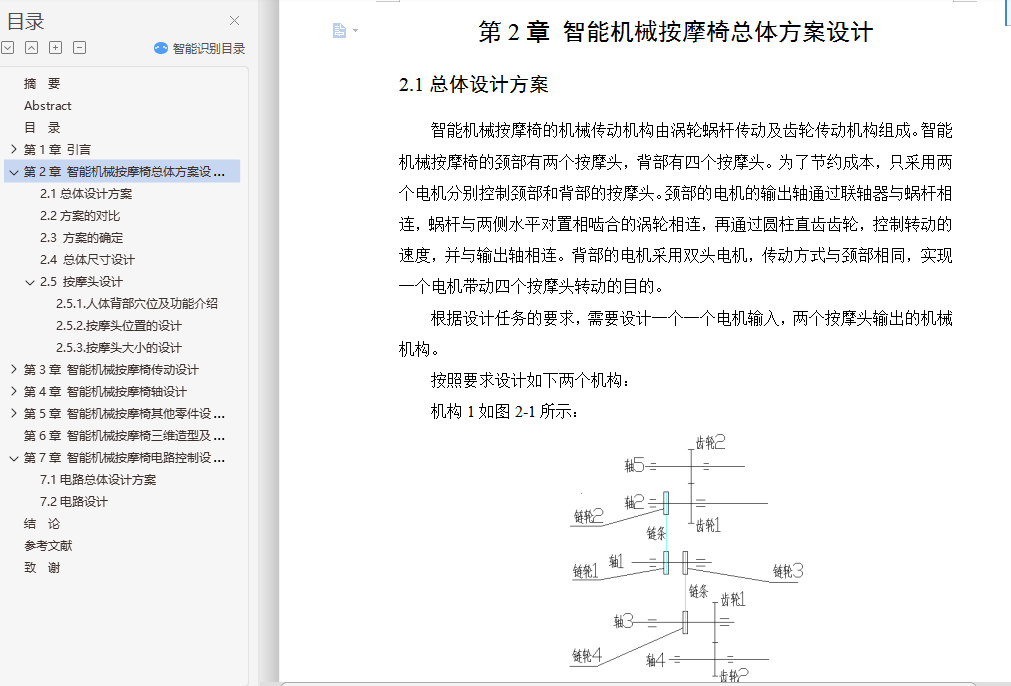Click the 智能识别目录 button
The height and width of the screenshot is (686, 1011).
pos(200,48)
